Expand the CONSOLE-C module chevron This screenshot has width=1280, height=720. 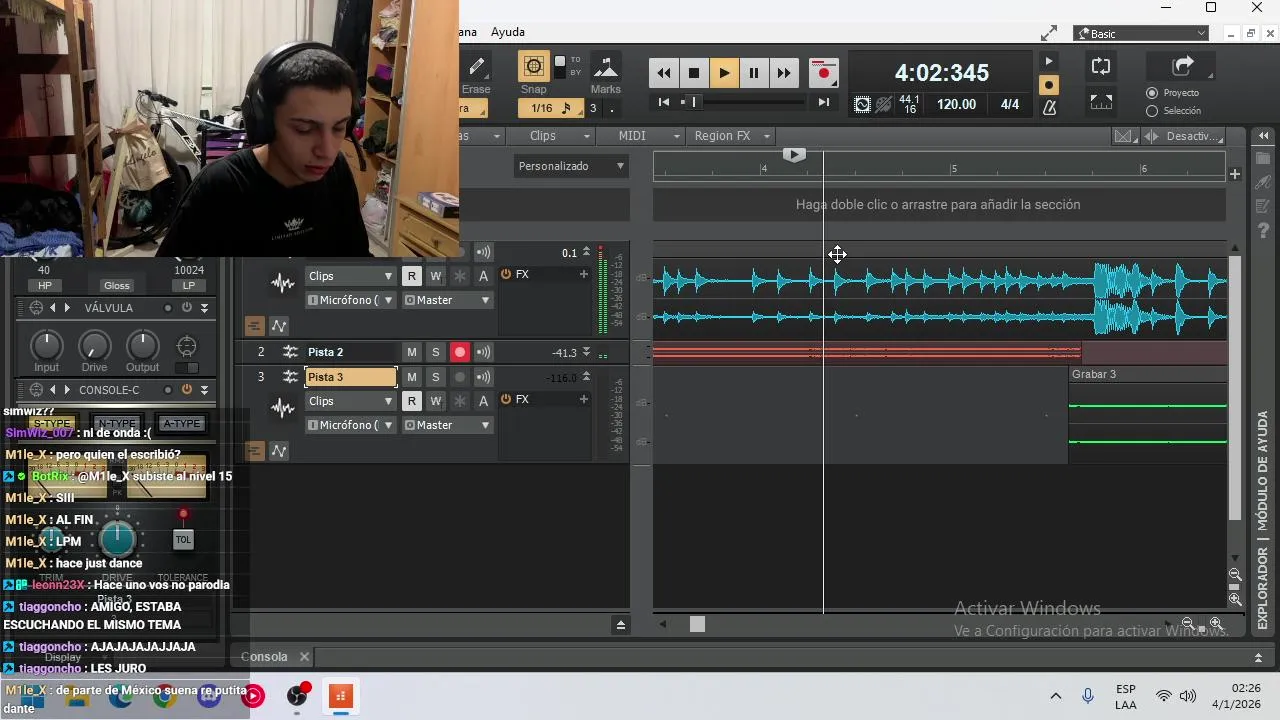coord(204,390)
